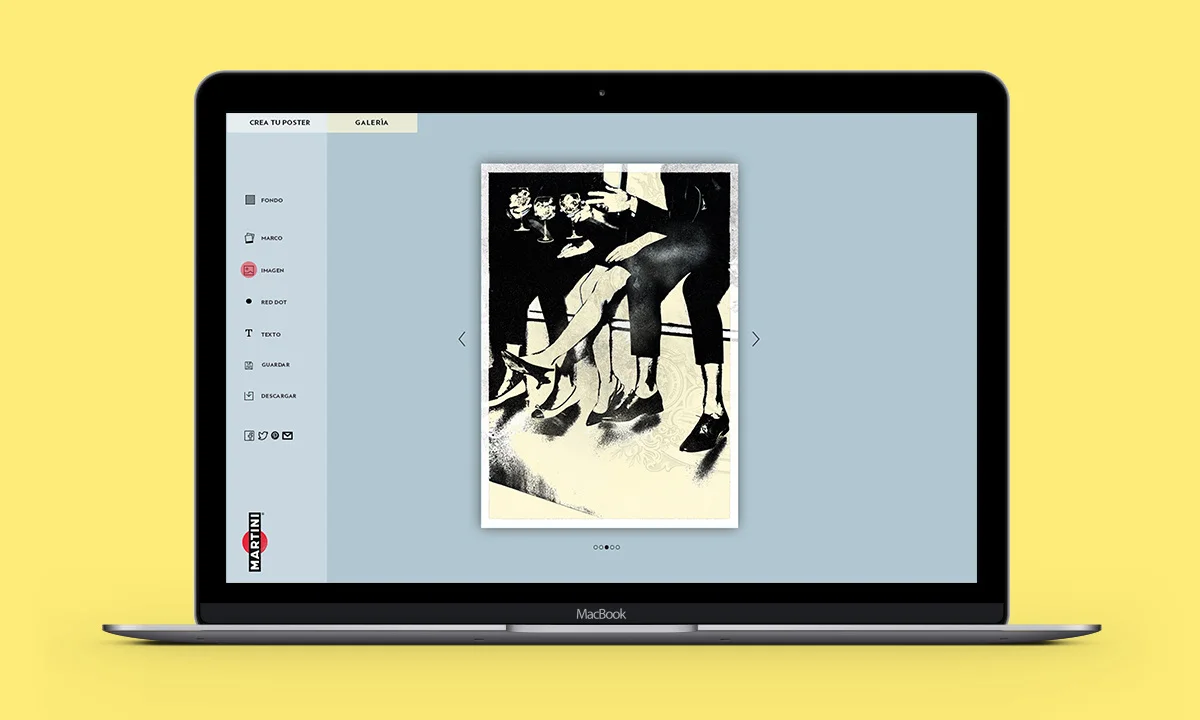Select the Fondo background square icon
Viewport: 1200px width, 720px height.
click(x=250, y=200)
